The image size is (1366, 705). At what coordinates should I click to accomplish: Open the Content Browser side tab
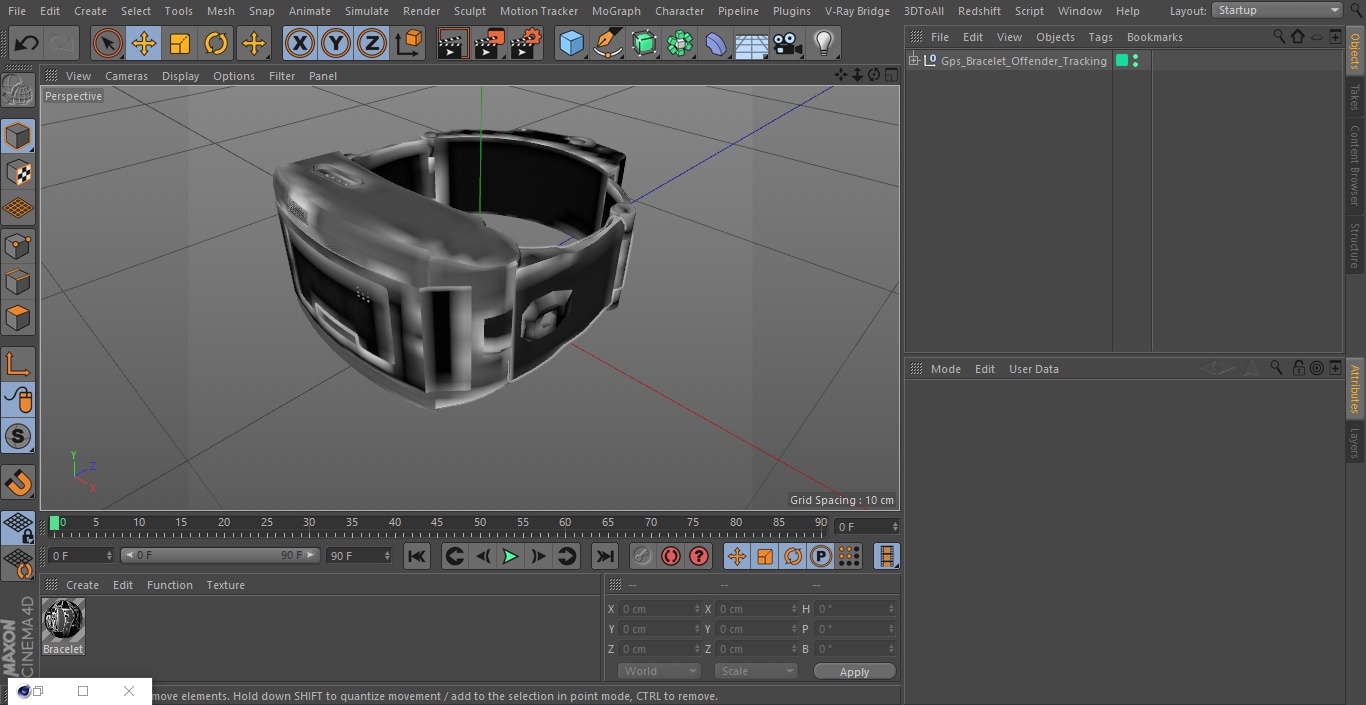[x=1355, y=165]
